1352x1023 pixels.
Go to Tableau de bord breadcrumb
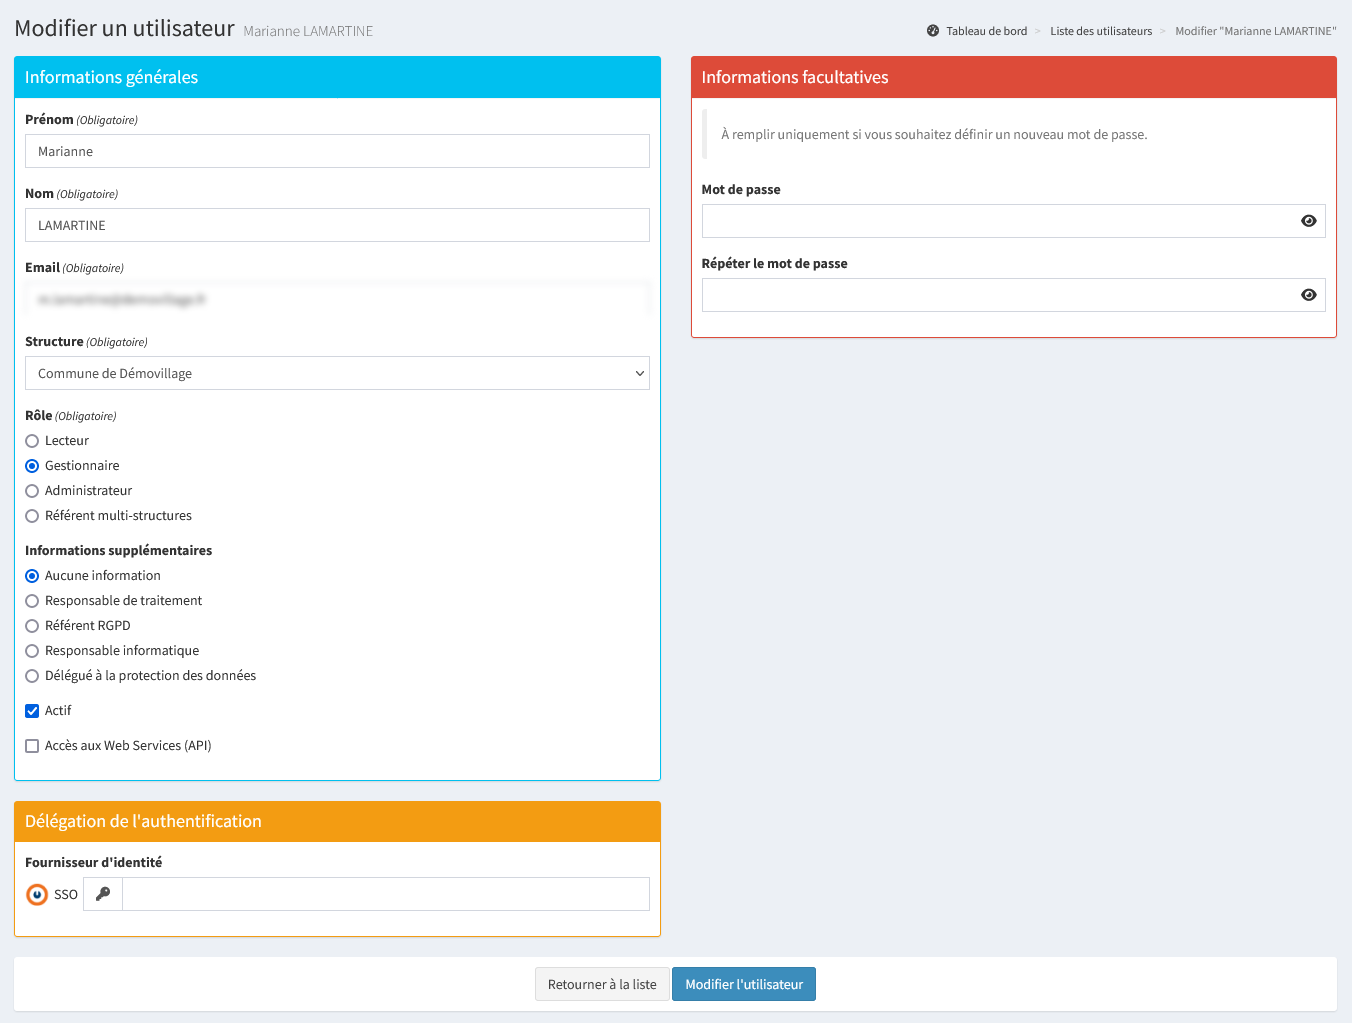pyautogui.click(x=986, y=31)
